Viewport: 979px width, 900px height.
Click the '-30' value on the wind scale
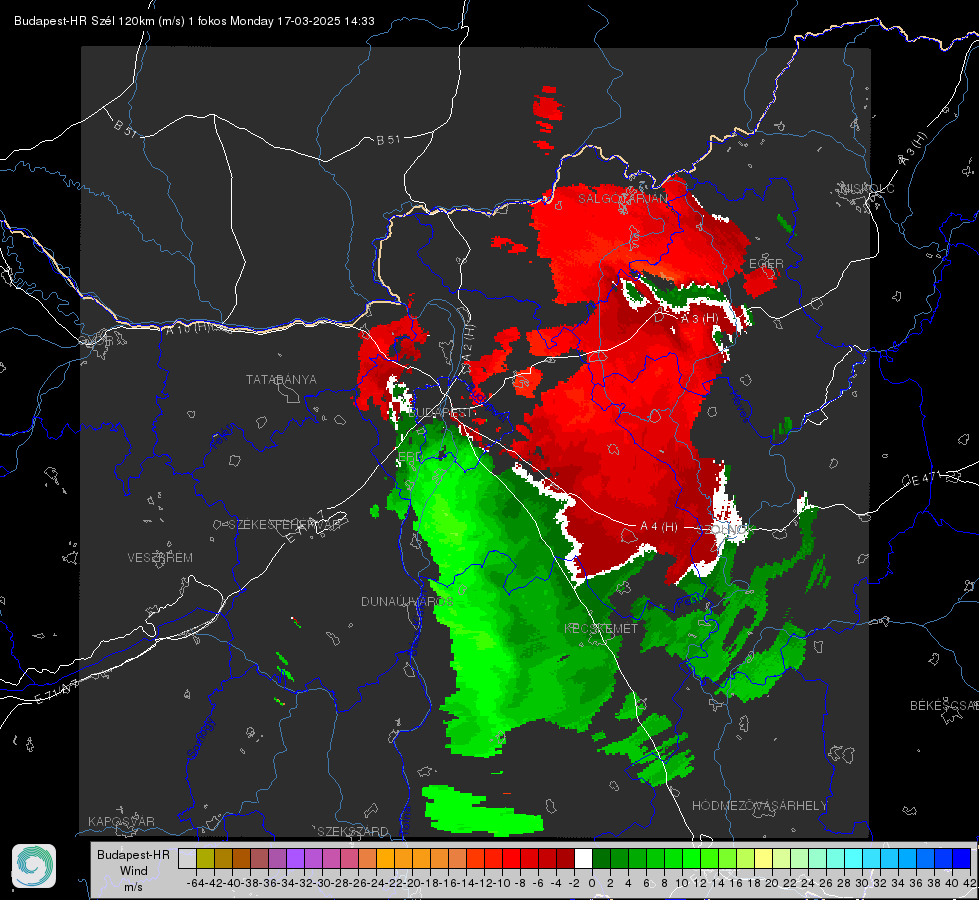(x=322, y=883)
